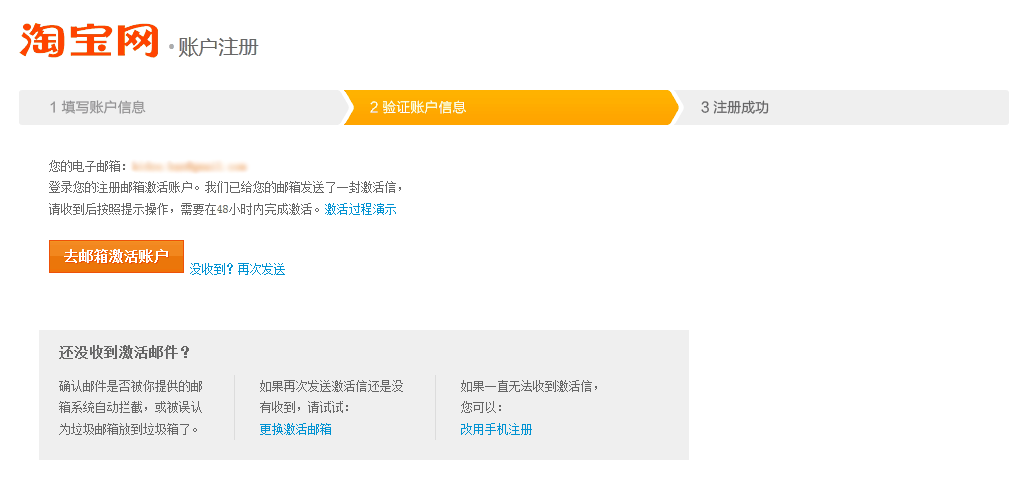Select step 1 填写账户信息
Image resolution: width=1026 pixels, height=483 pixels.
[98, 107]
